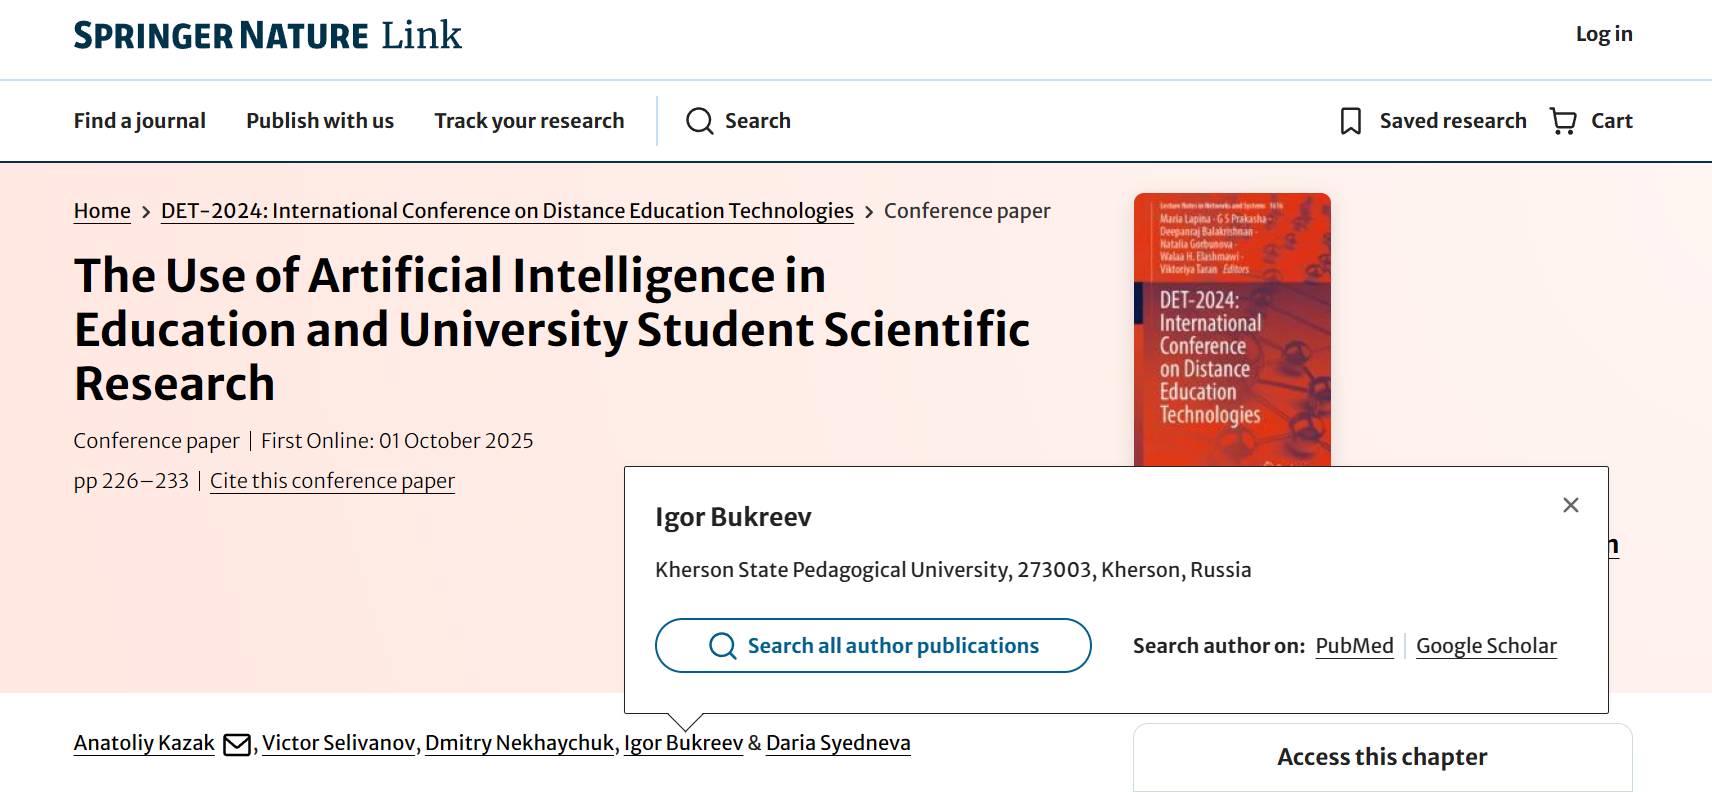The width and height of the screenshot is (1712, 792).
Task: Click the Springer Nature Link logo
Action: pyautogui.click(x=267, y=36)
